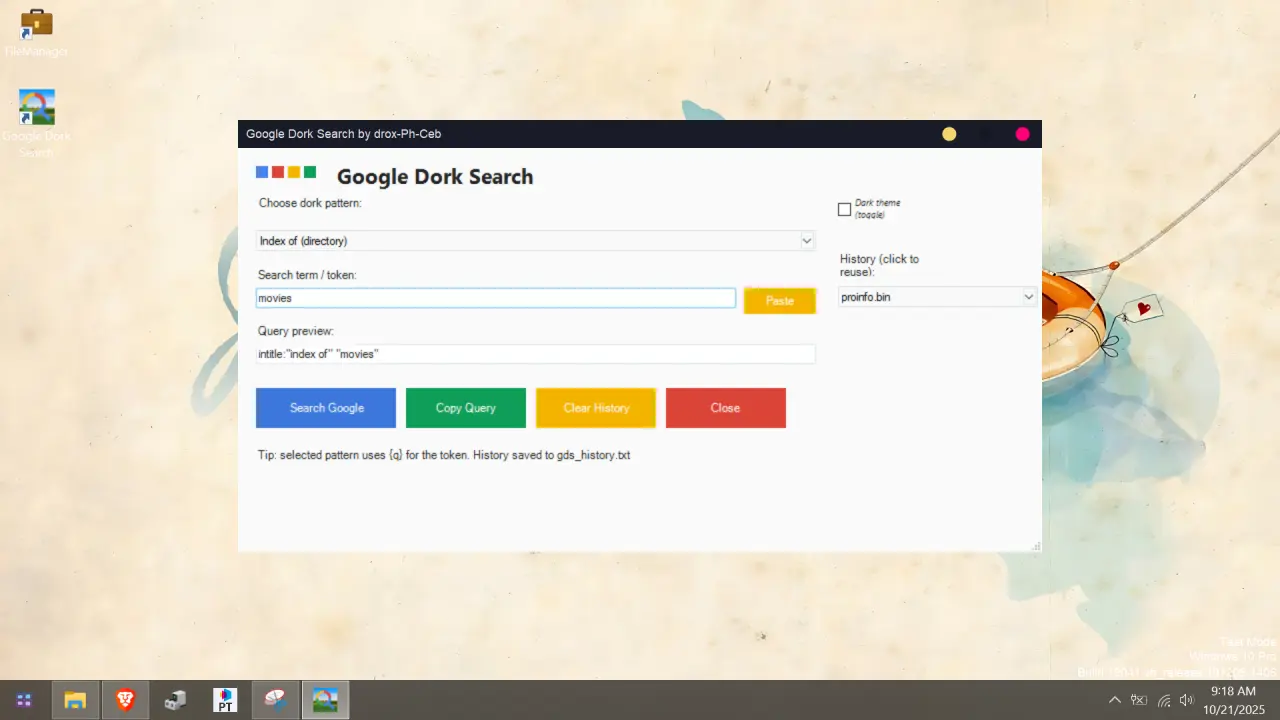Viewport: 1280px width, 720px height.
Task: Expand the dork pattern dropdown
Action: click(x=806, y=241)
